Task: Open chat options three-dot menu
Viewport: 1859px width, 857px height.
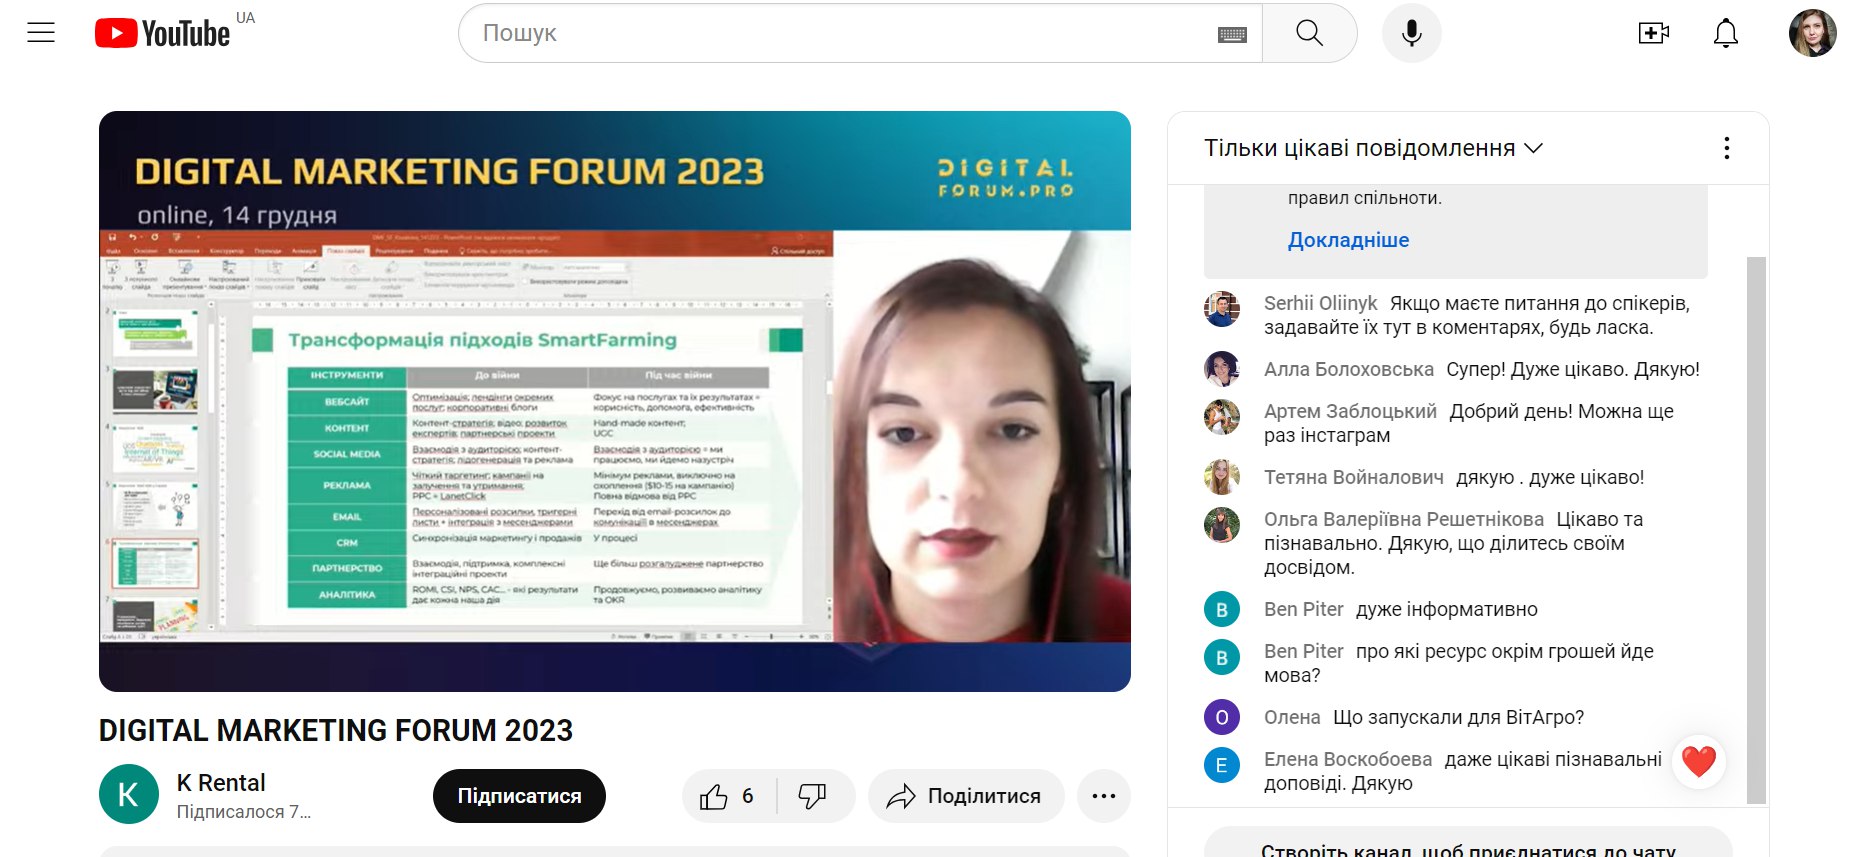Action: click(1726, 148)
